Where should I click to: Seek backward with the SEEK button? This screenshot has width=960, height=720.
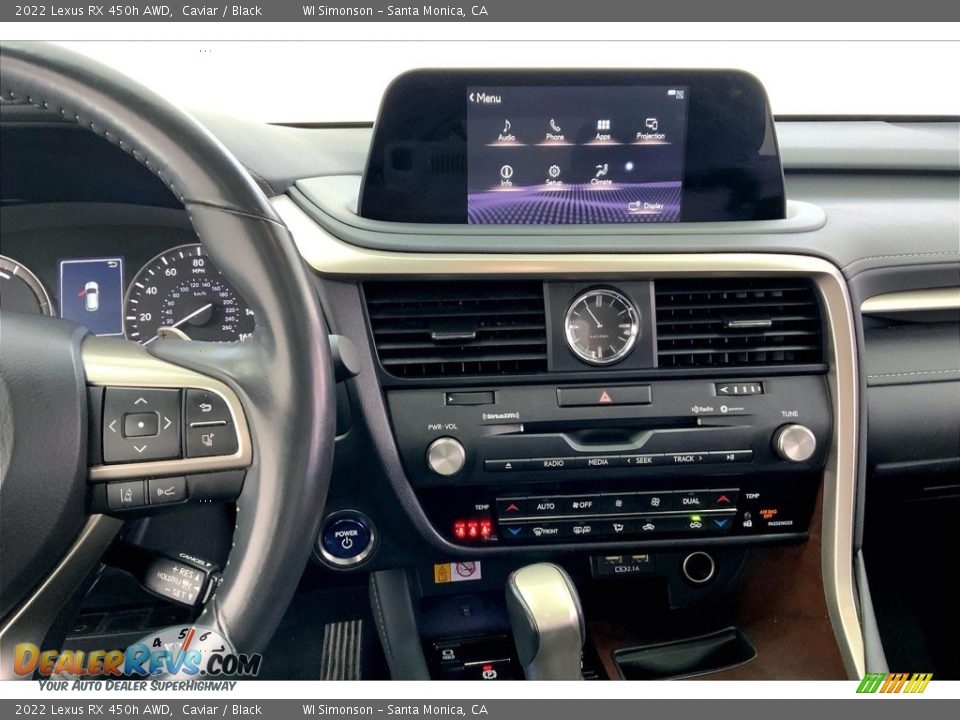tap(641, 460)
